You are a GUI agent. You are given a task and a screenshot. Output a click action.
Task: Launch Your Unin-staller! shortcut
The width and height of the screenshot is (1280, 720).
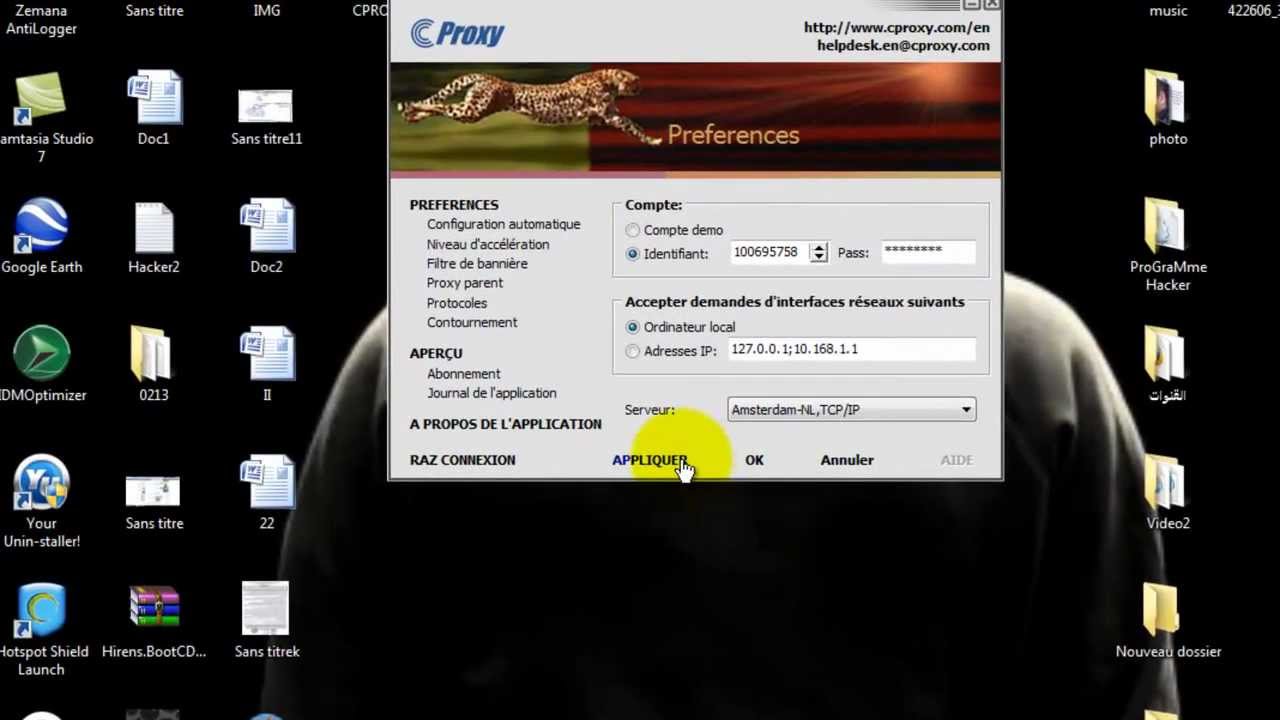(41, 482)
